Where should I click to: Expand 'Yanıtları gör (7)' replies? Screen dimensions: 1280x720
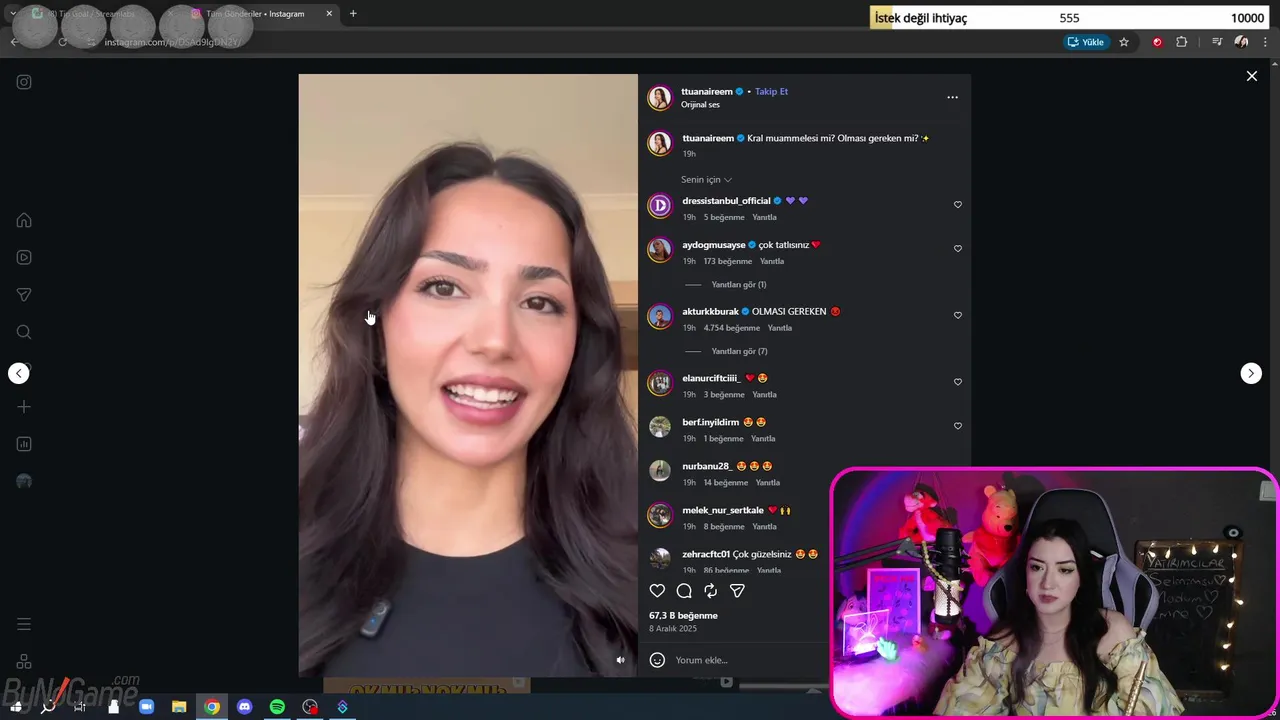click(739, 352)
